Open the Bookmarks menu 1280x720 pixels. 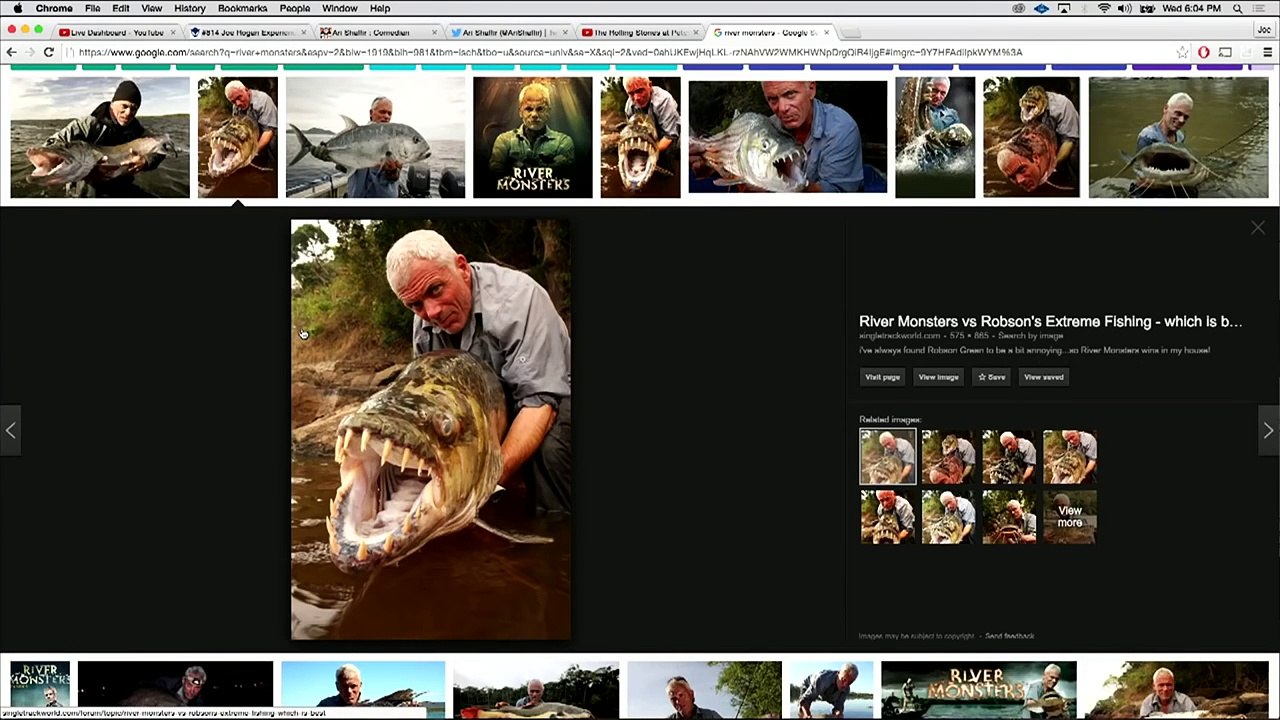click(242, 8)
